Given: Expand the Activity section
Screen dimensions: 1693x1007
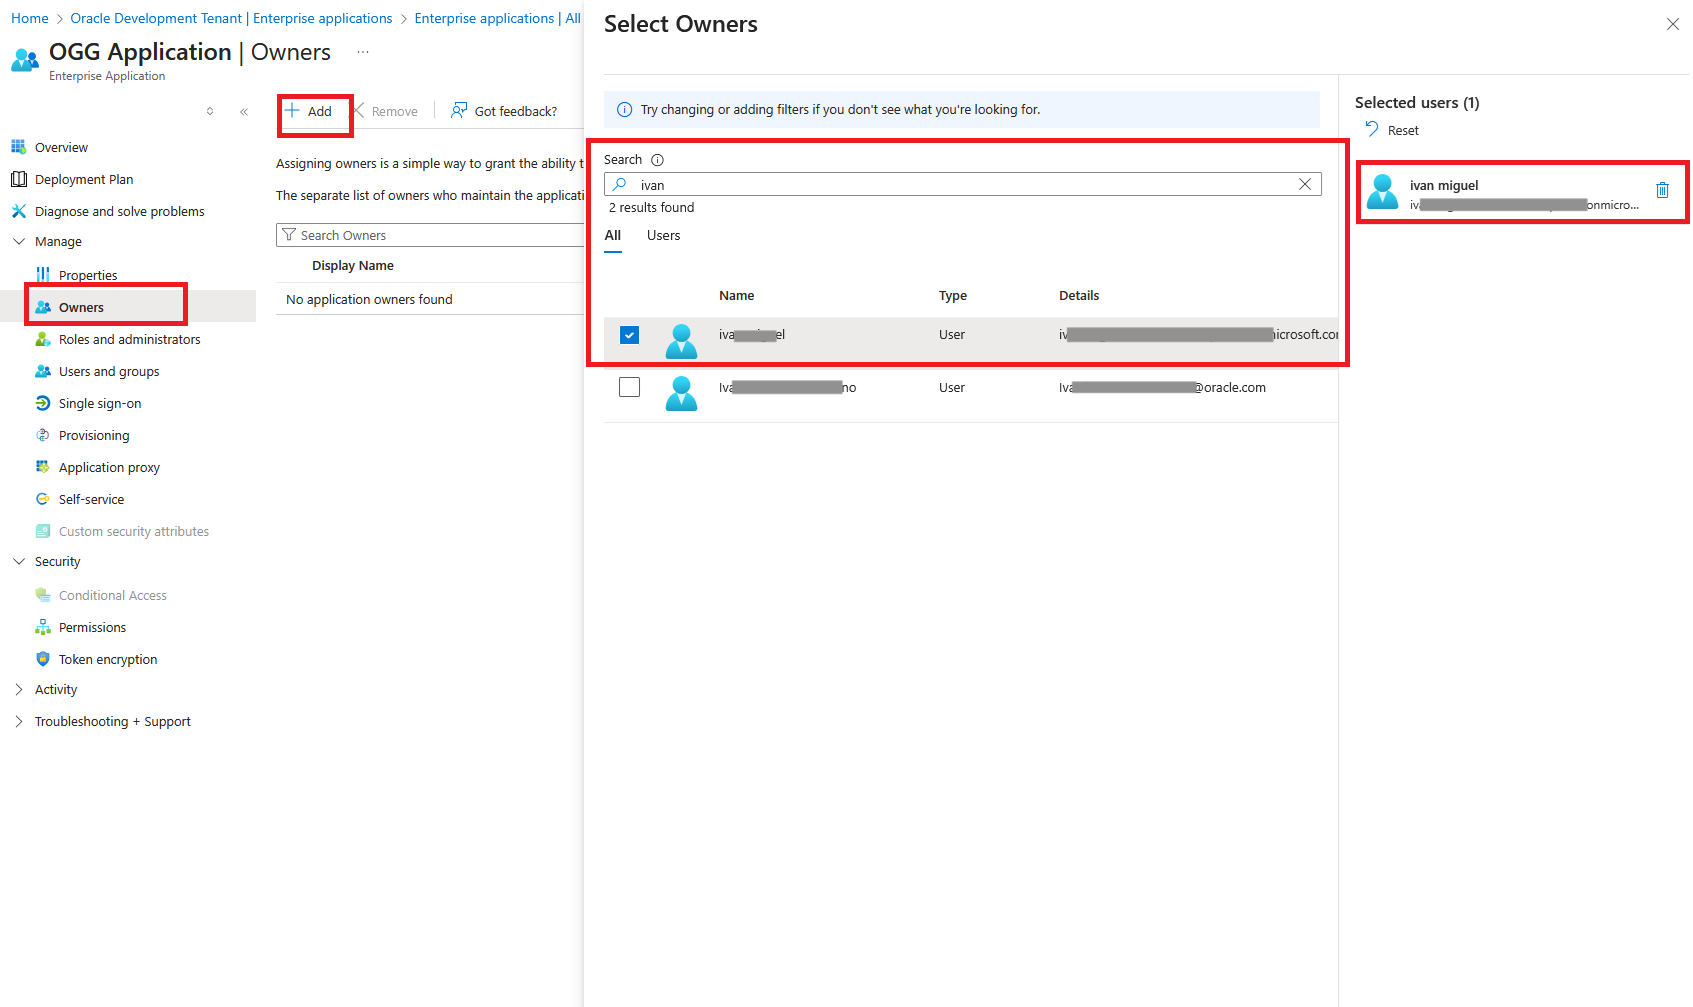Looking at the screenshot, I should point(19,689).
